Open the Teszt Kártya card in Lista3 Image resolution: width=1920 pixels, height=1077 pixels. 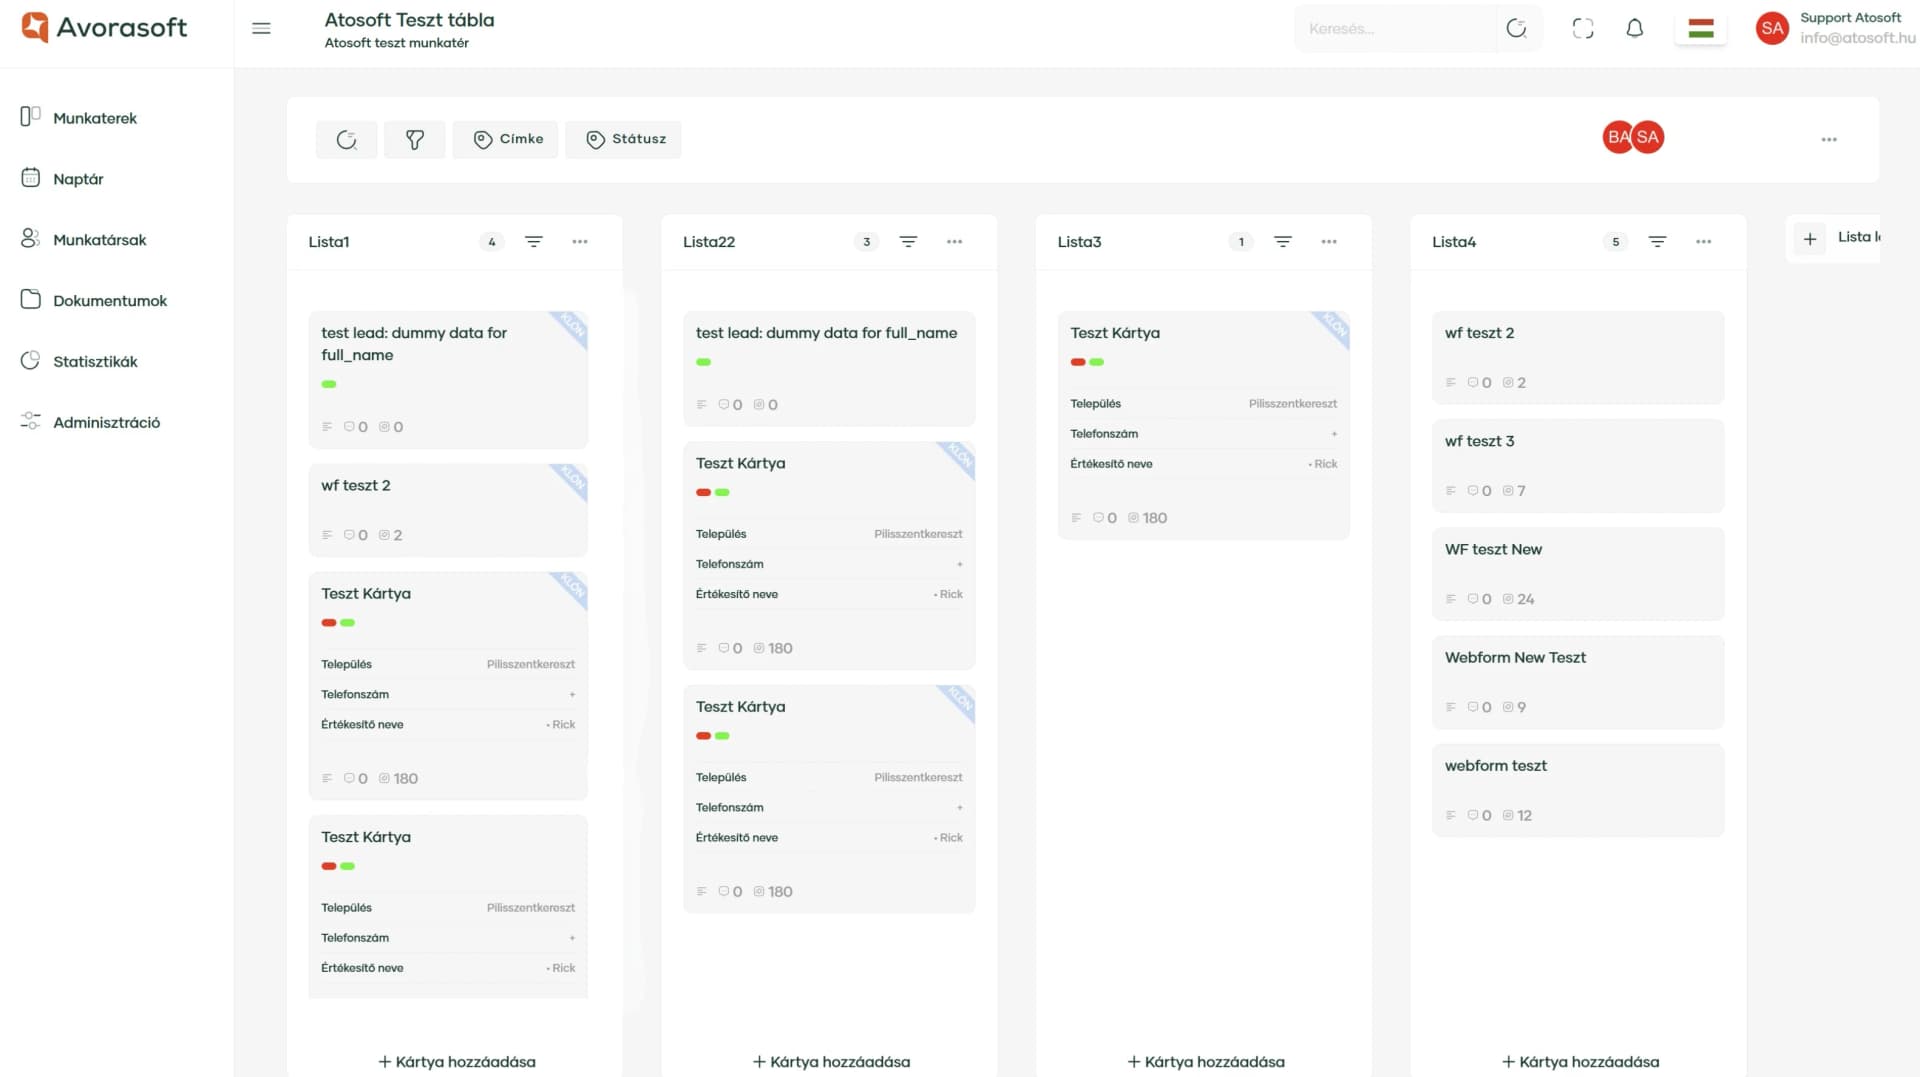[x=1204, y=425]
